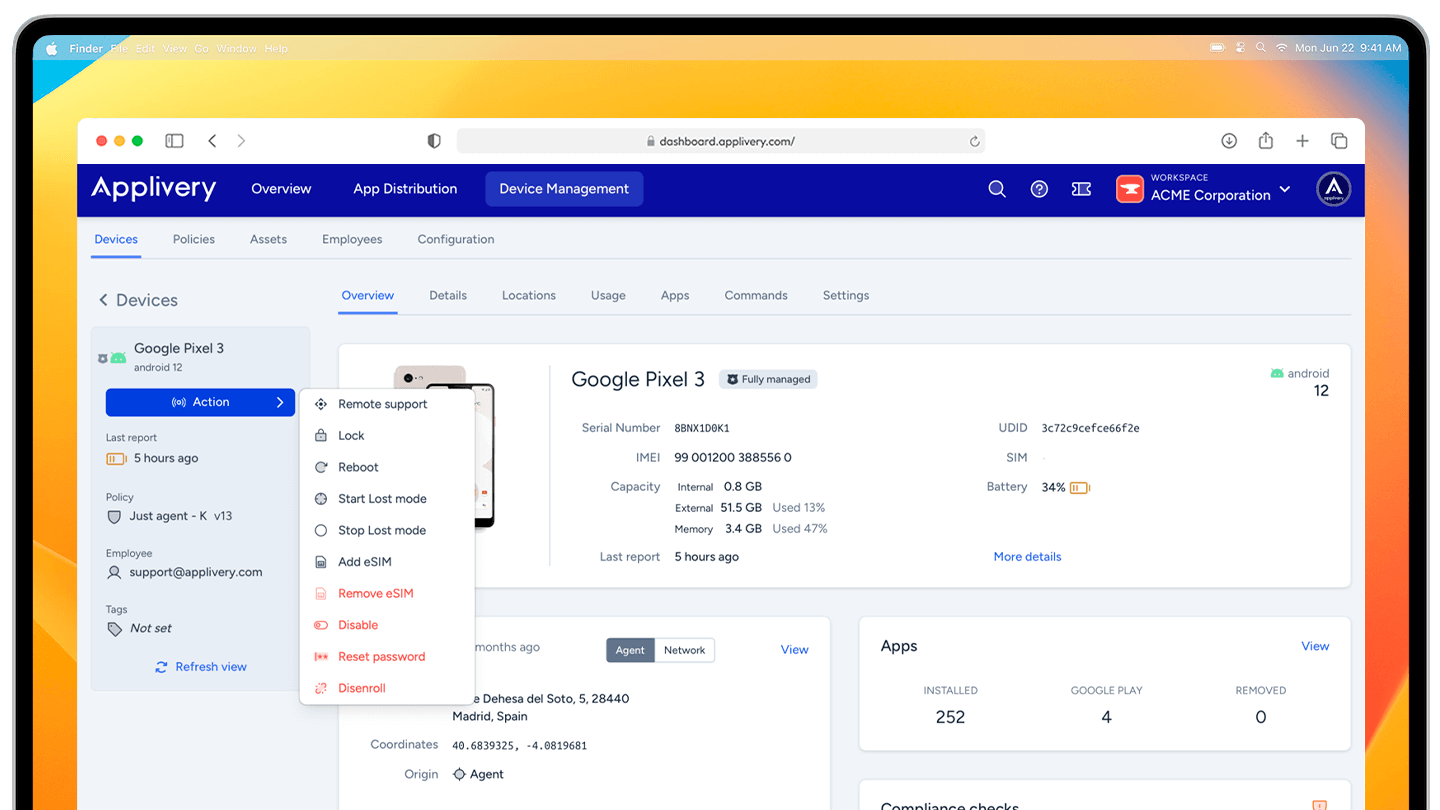Select Network in location toggle
Image resolution: width=1440 pixels, height=810 pixels.
click(x=685, y=650)
